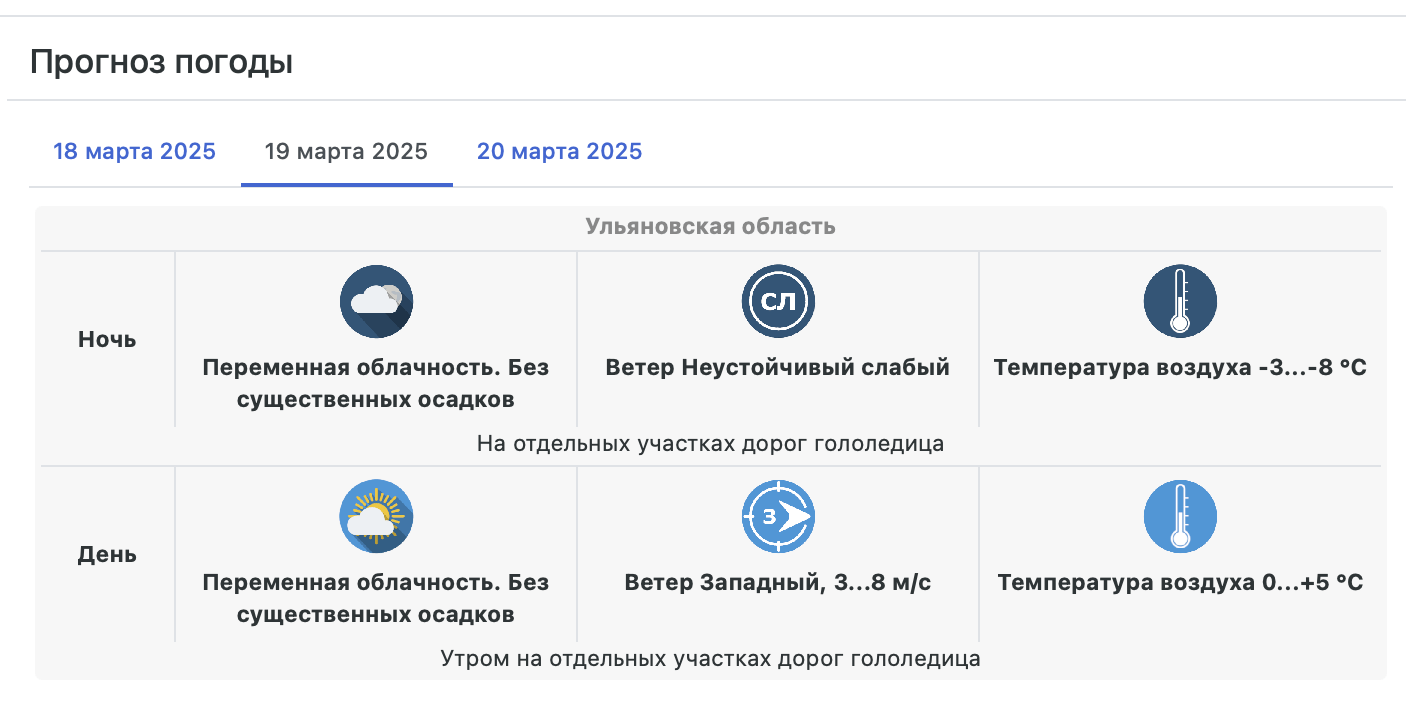This screenshot has height=706, width=1406.
Task: Click the Ветер Неустойчивый слабый text
Action: coord(777,368)
